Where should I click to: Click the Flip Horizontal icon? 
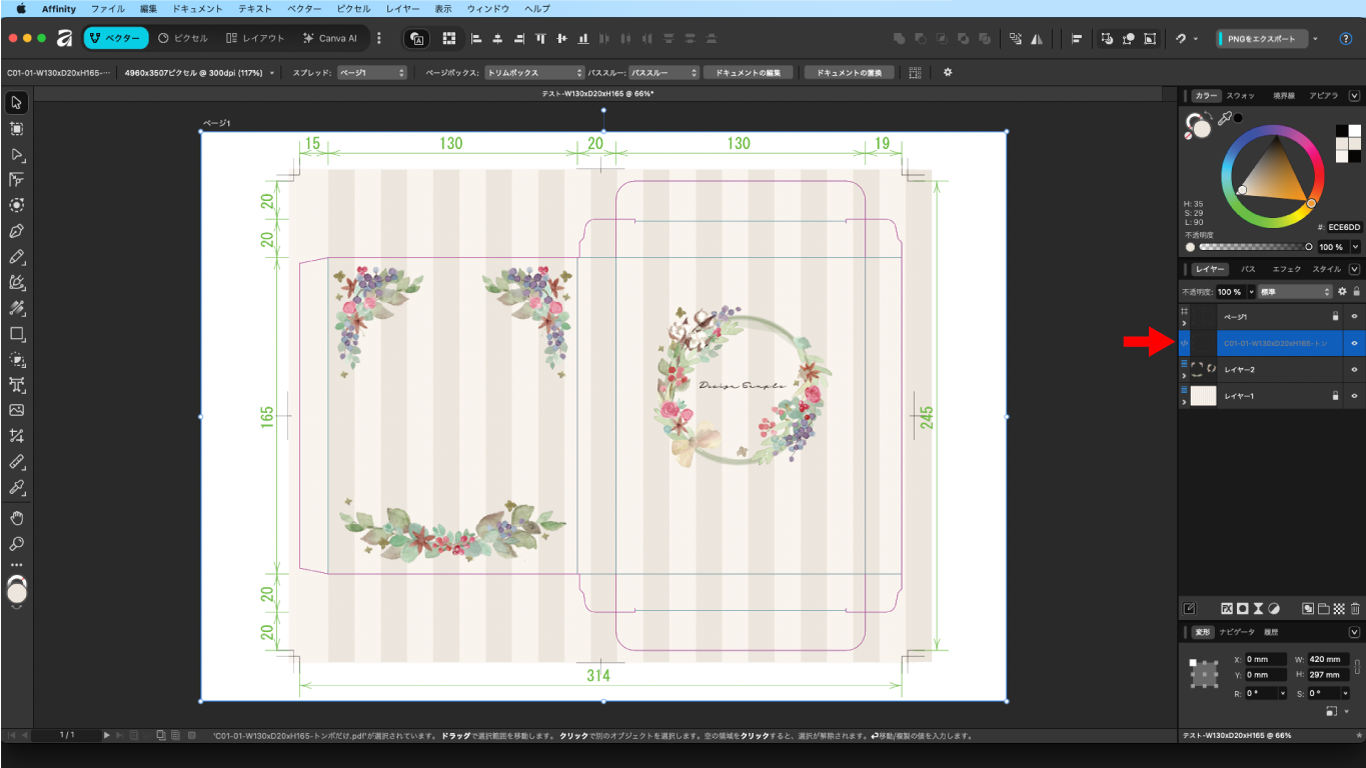(1037, 38)
